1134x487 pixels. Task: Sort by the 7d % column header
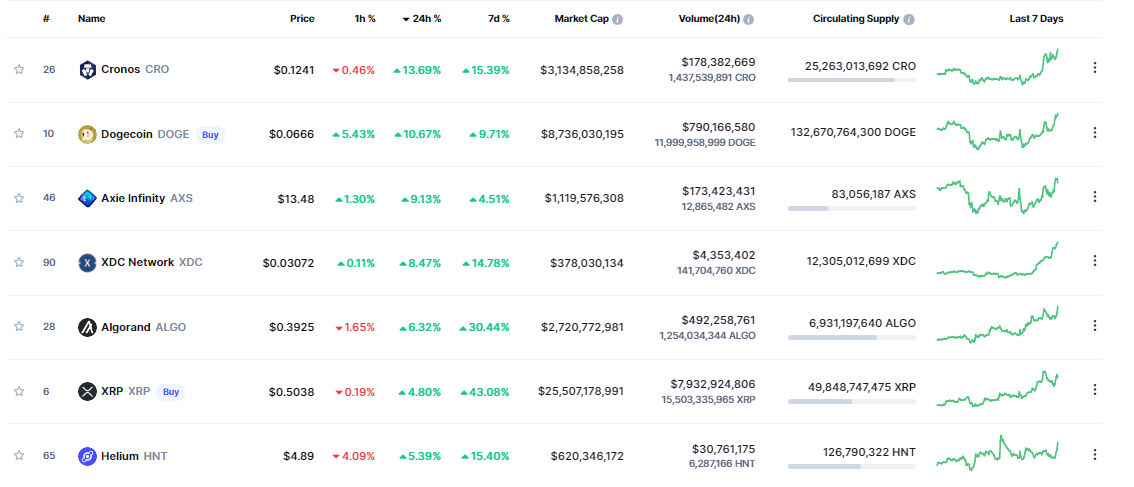tap(498, 19)
